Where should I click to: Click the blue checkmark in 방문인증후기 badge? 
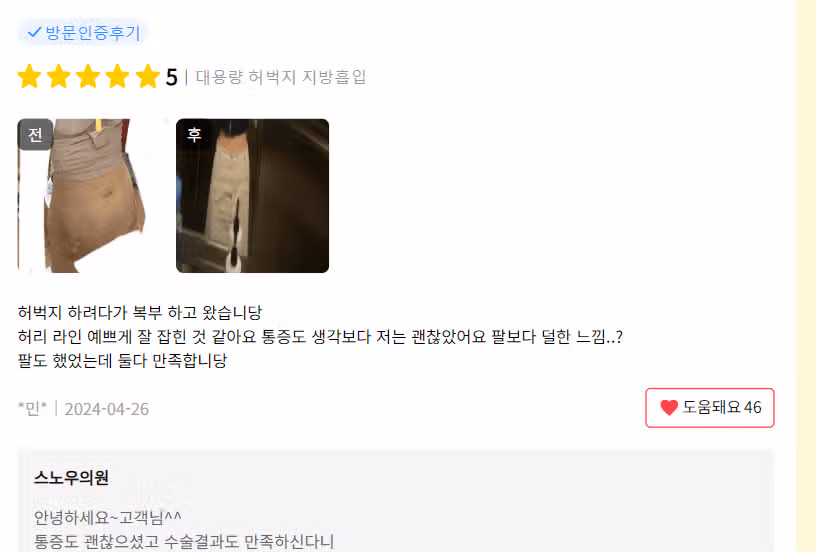(x=34, y=32)
